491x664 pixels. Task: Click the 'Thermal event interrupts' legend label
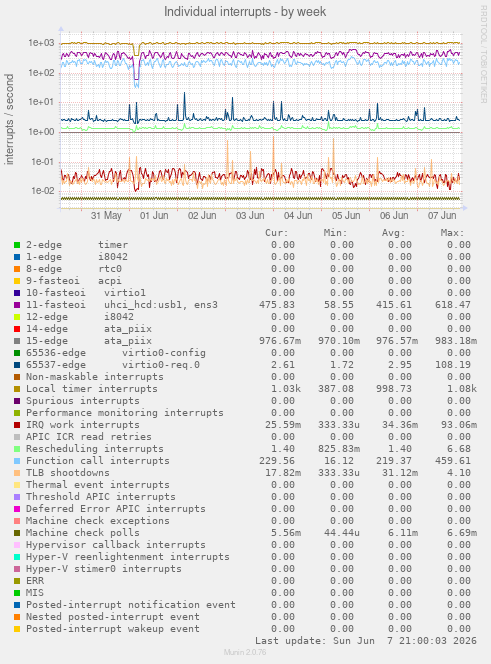tap(98, 485)
